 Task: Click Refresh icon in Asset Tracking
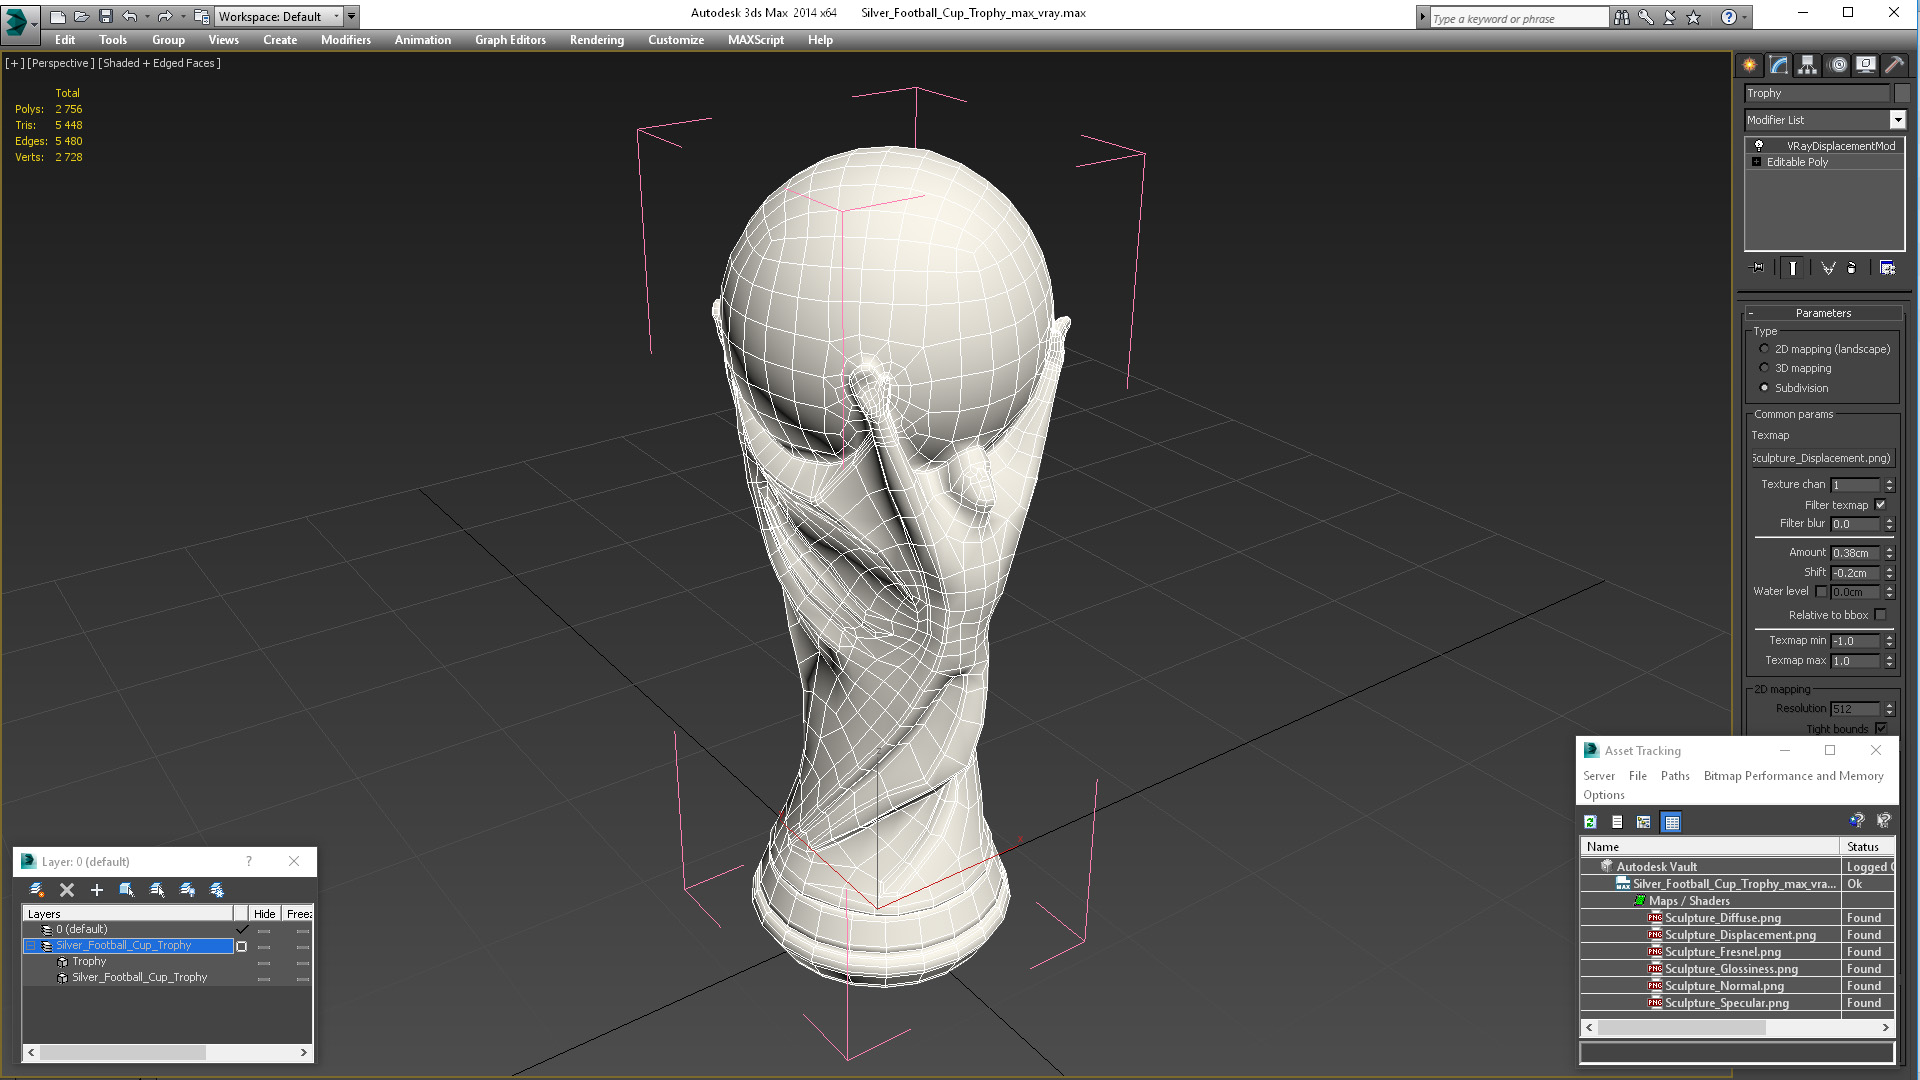coord(1590,822)
